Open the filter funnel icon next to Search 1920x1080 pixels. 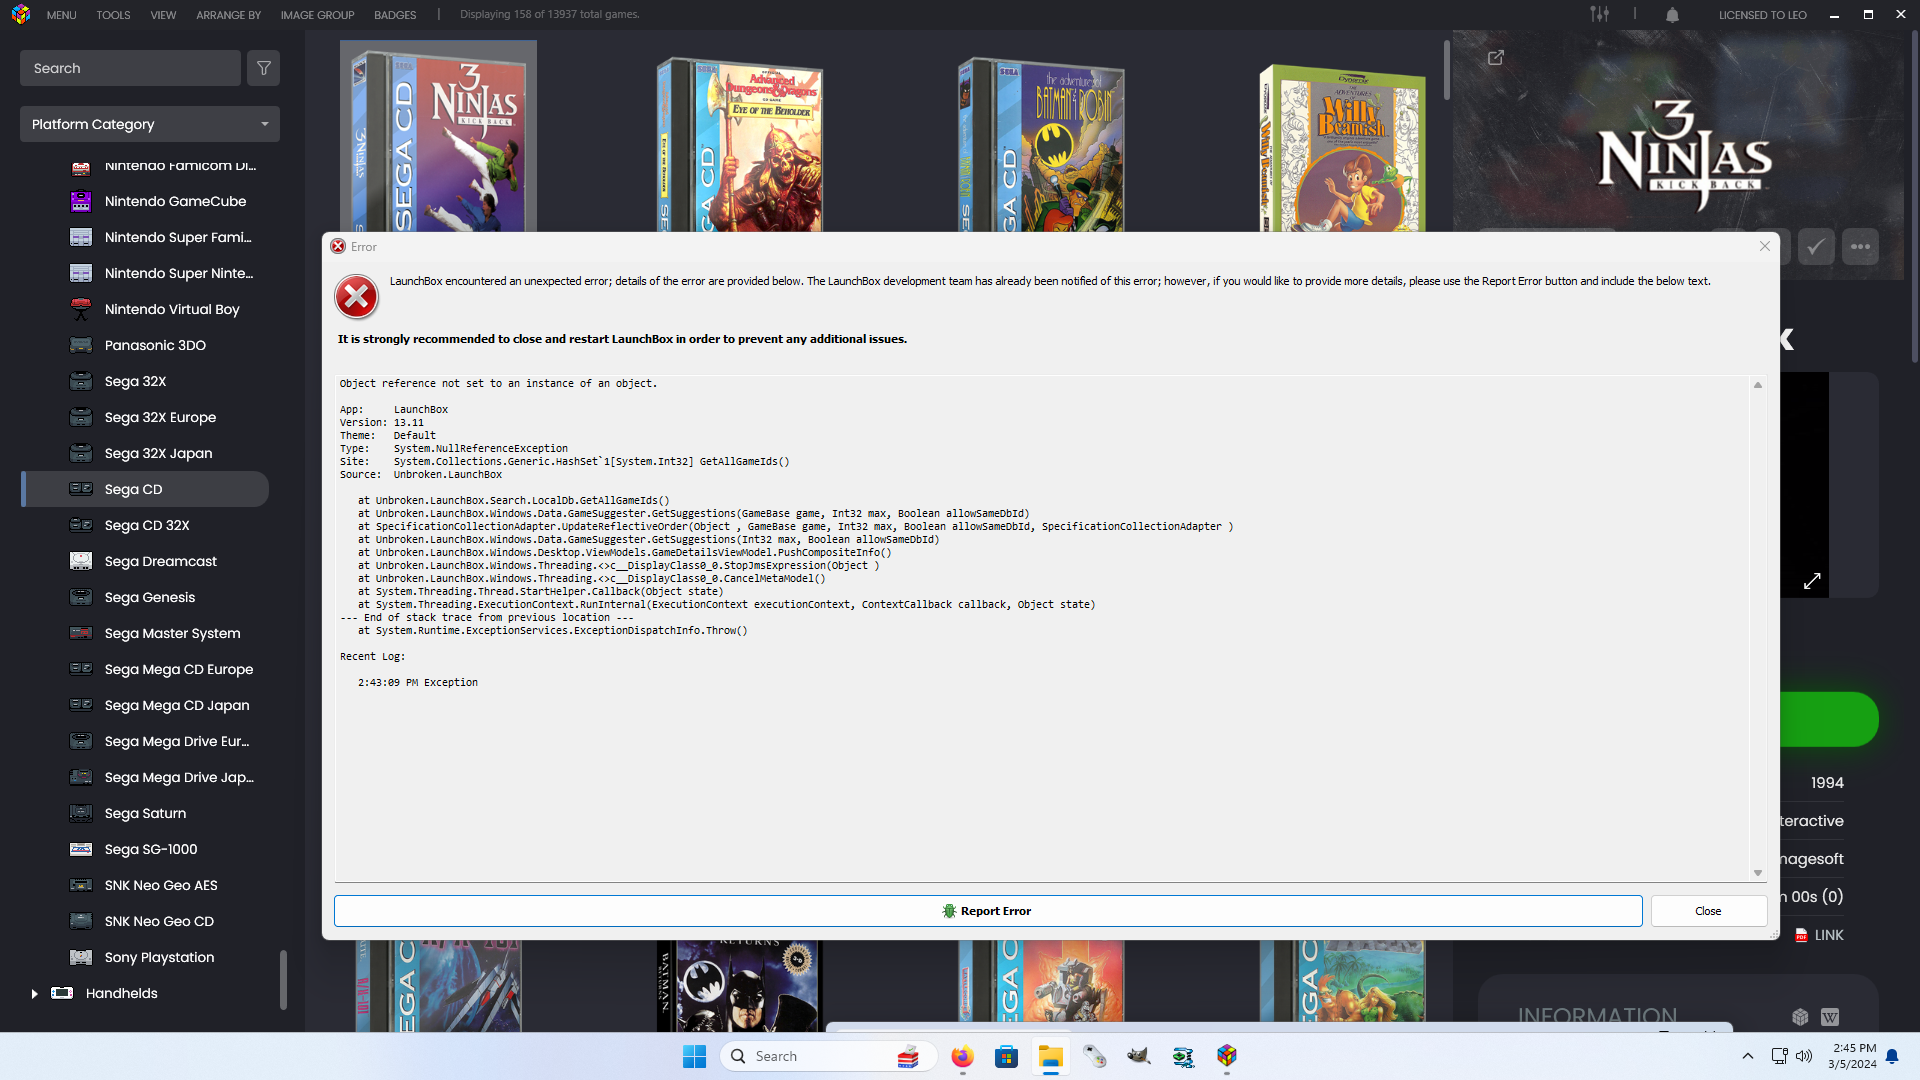click(x=264, y=68)
